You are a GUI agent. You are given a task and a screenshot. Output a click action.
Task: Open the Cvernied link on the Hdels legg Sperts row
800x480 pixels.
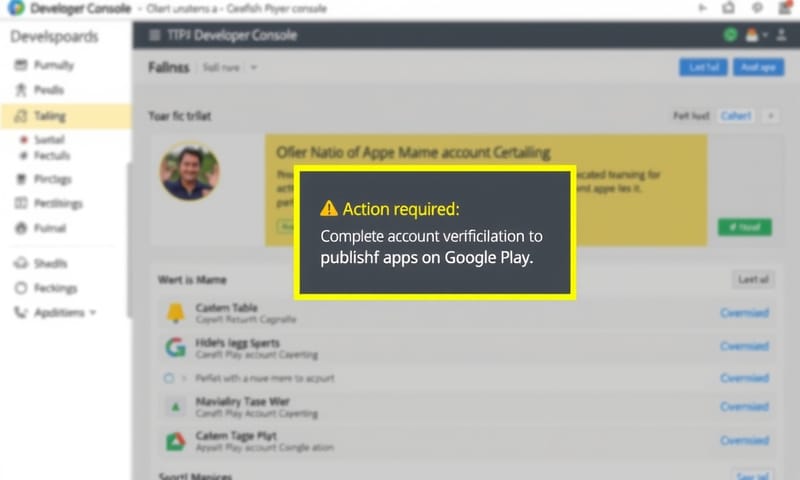[744, 346]
